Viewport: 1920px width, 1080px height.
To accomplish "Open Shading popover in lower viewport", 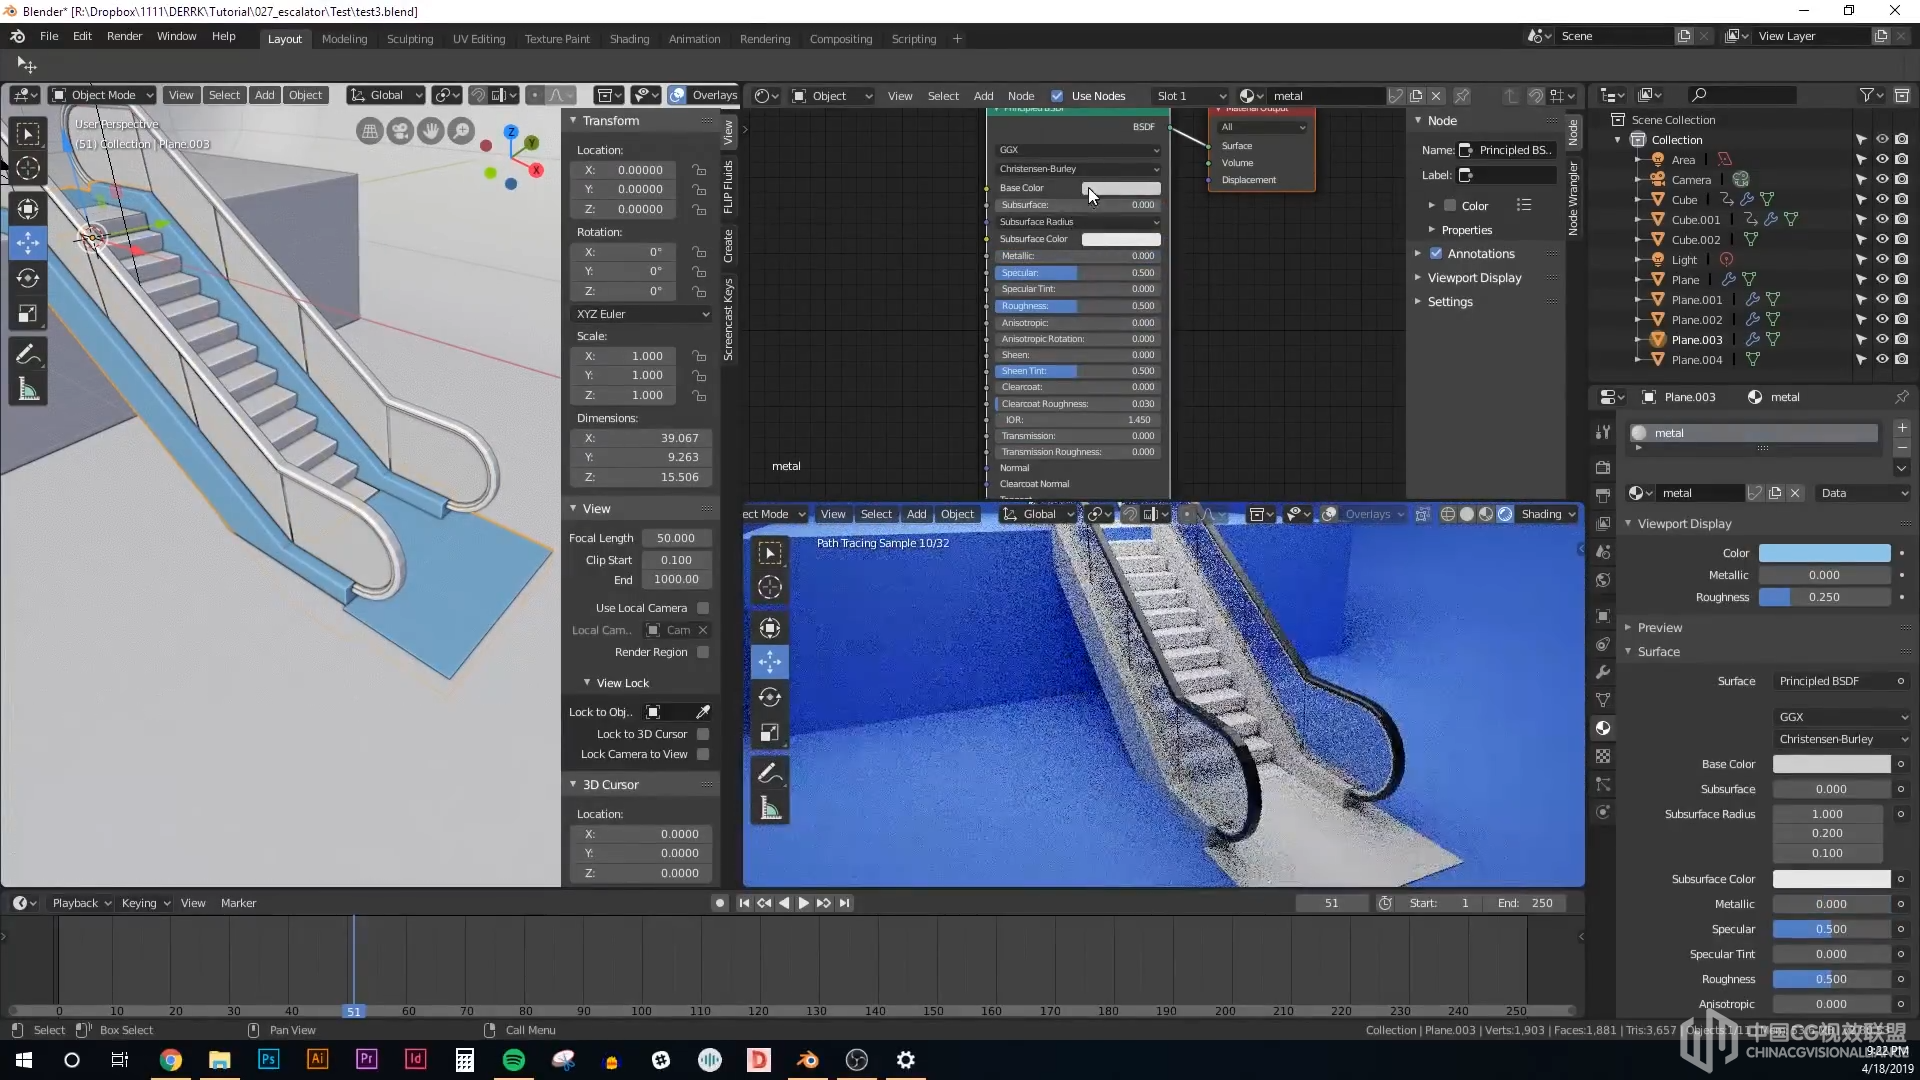I will pyautogui.click(x=1548, y=514).
